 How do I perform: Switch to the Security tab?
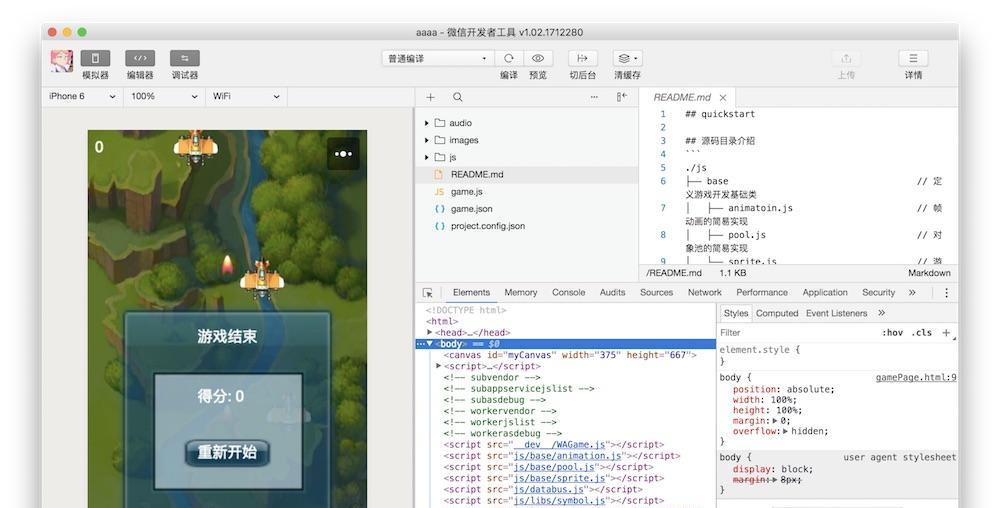pos(878,293)
